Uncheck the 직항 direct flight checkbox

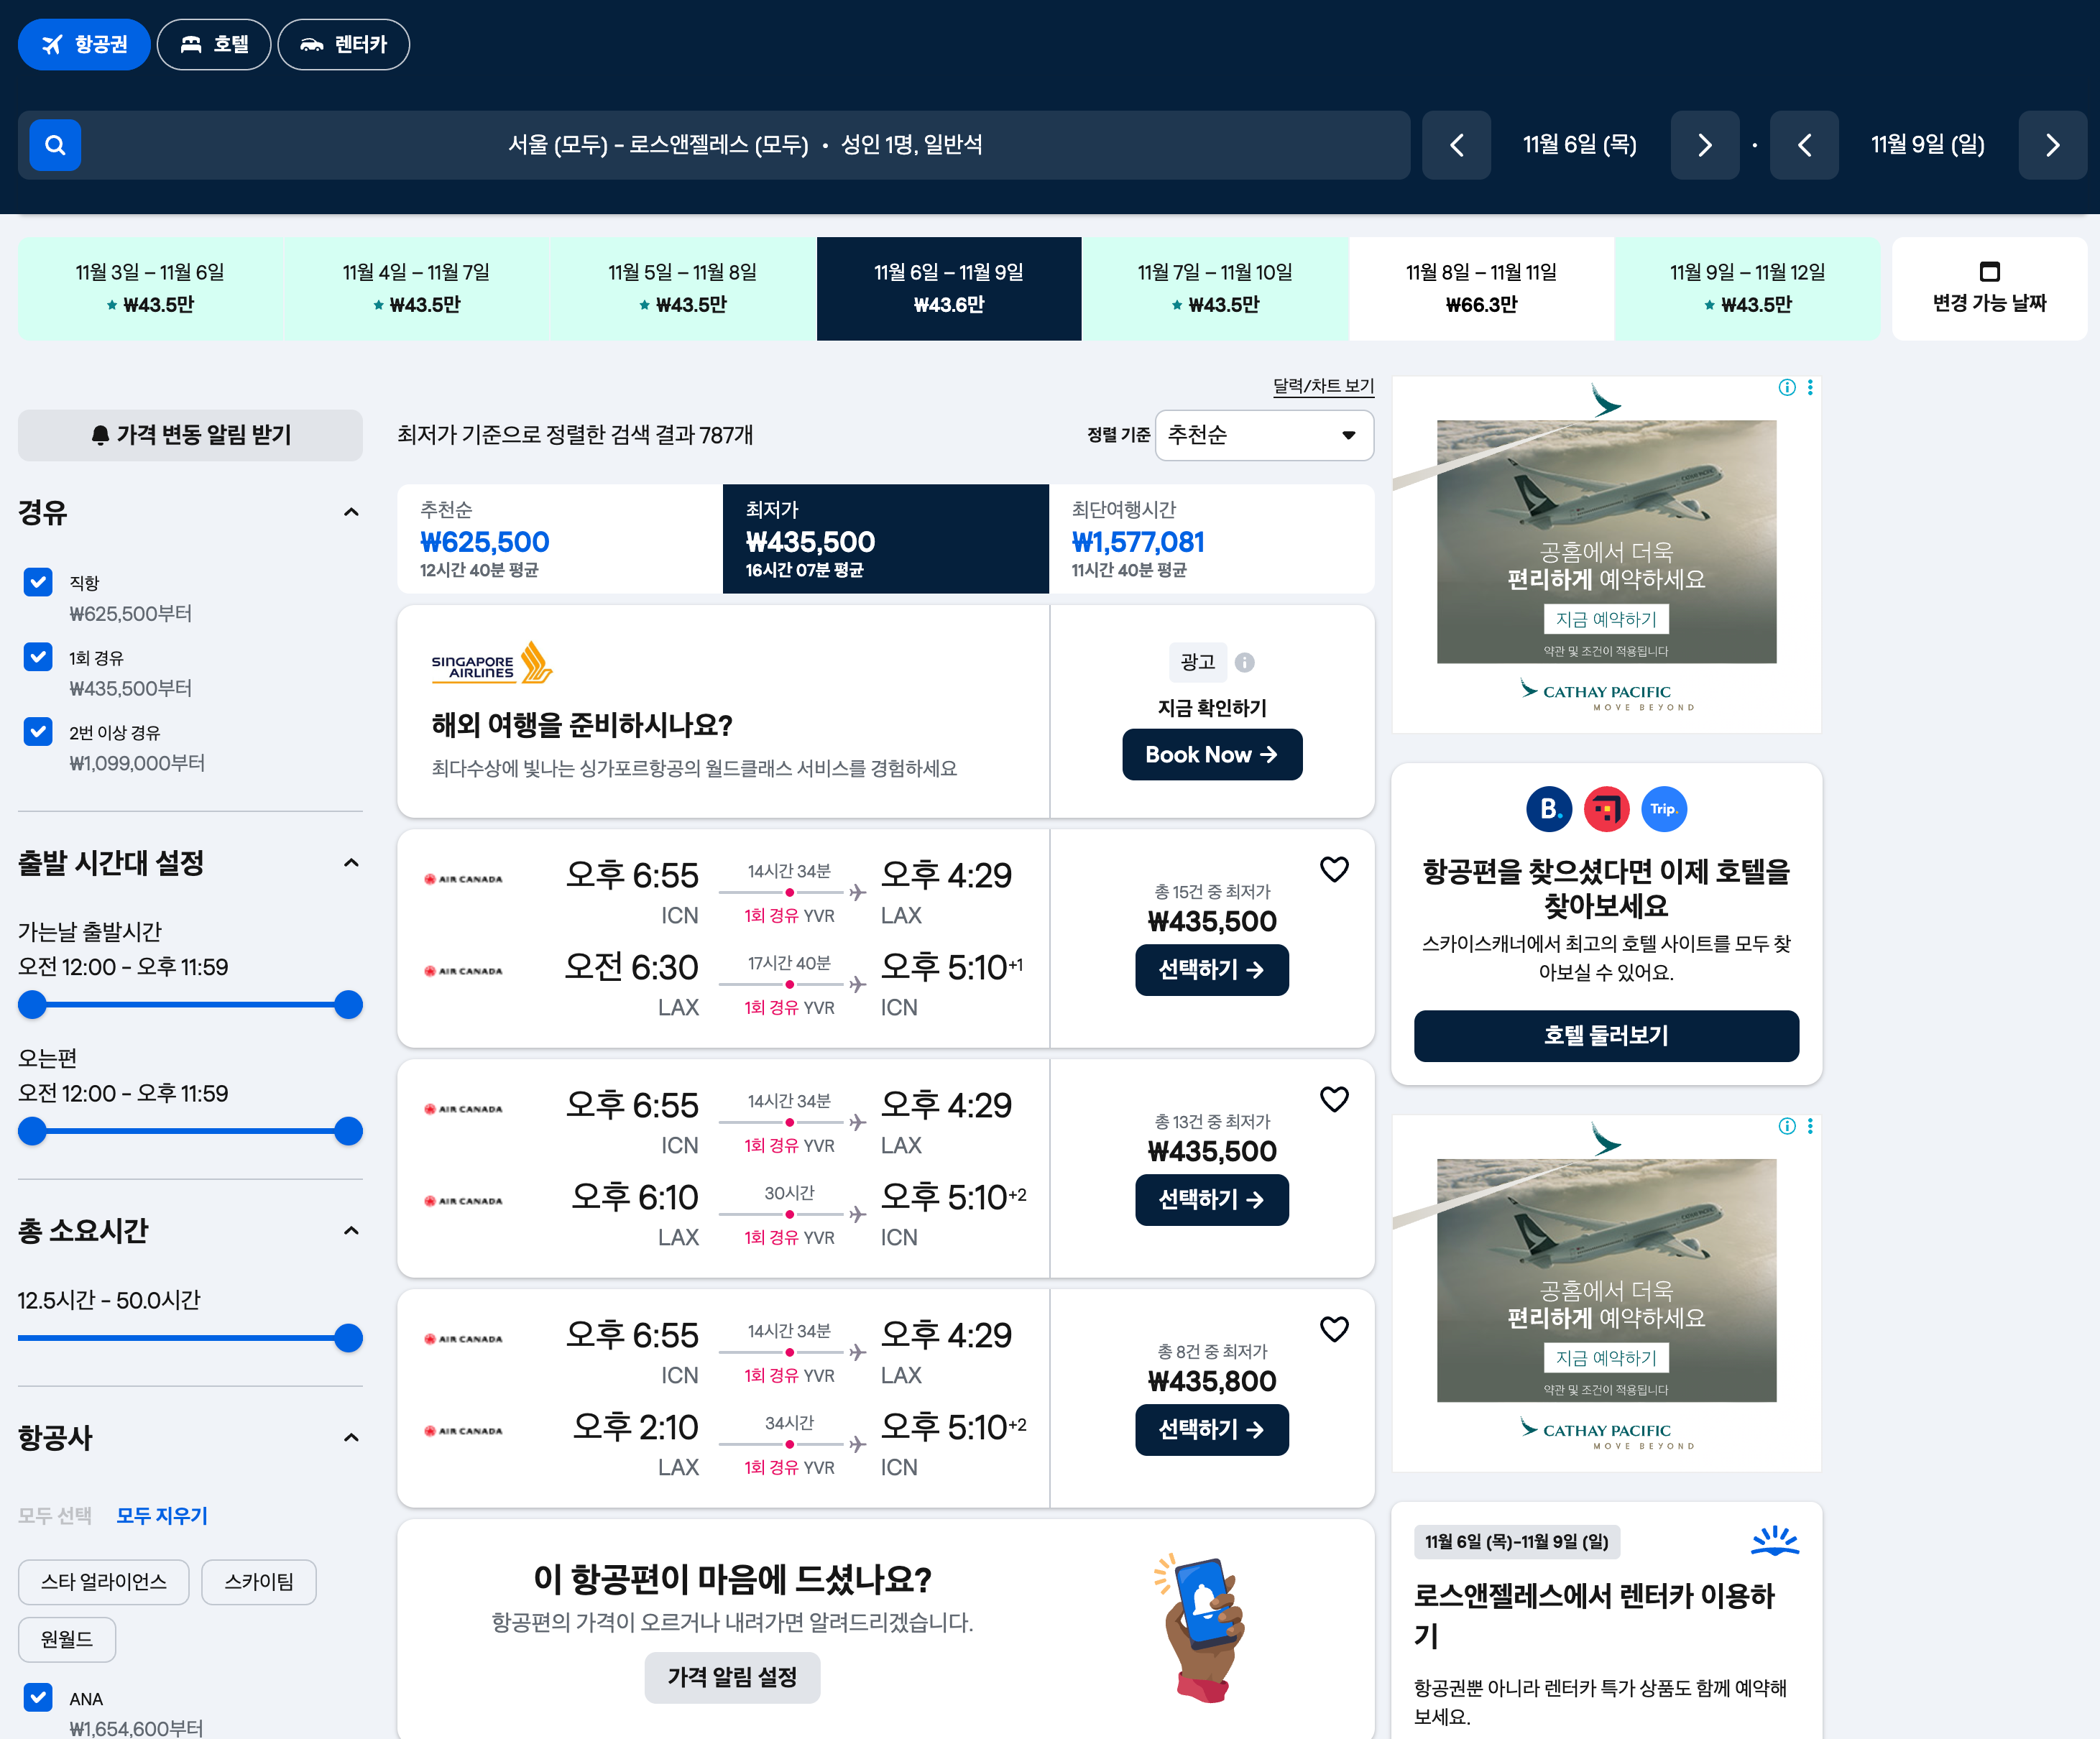[x=38, y=582]
